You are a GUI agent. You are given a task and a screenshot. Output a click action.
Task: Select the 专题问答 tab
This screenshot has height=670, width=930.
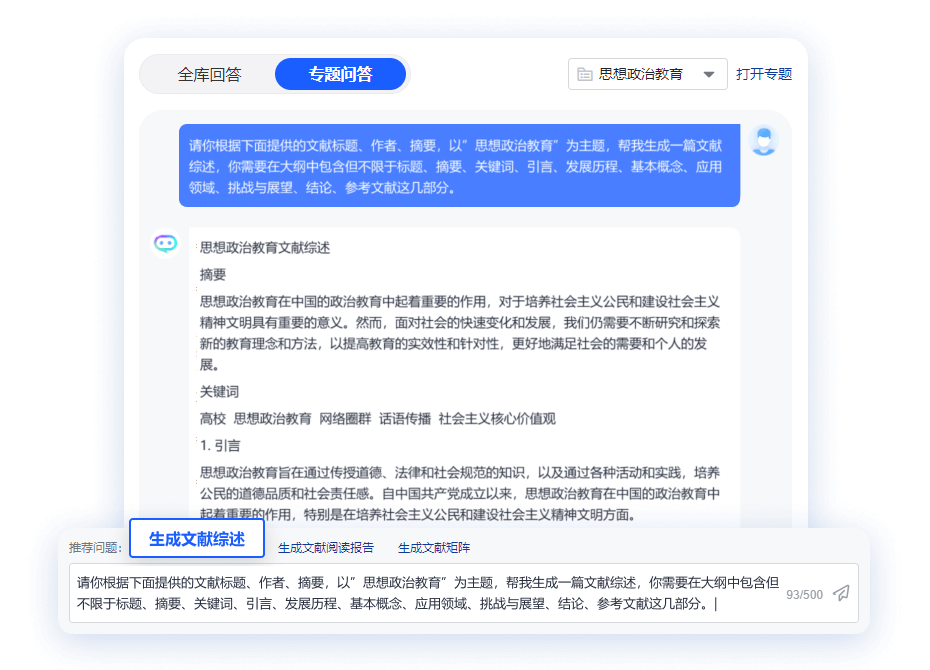(341, 73)
